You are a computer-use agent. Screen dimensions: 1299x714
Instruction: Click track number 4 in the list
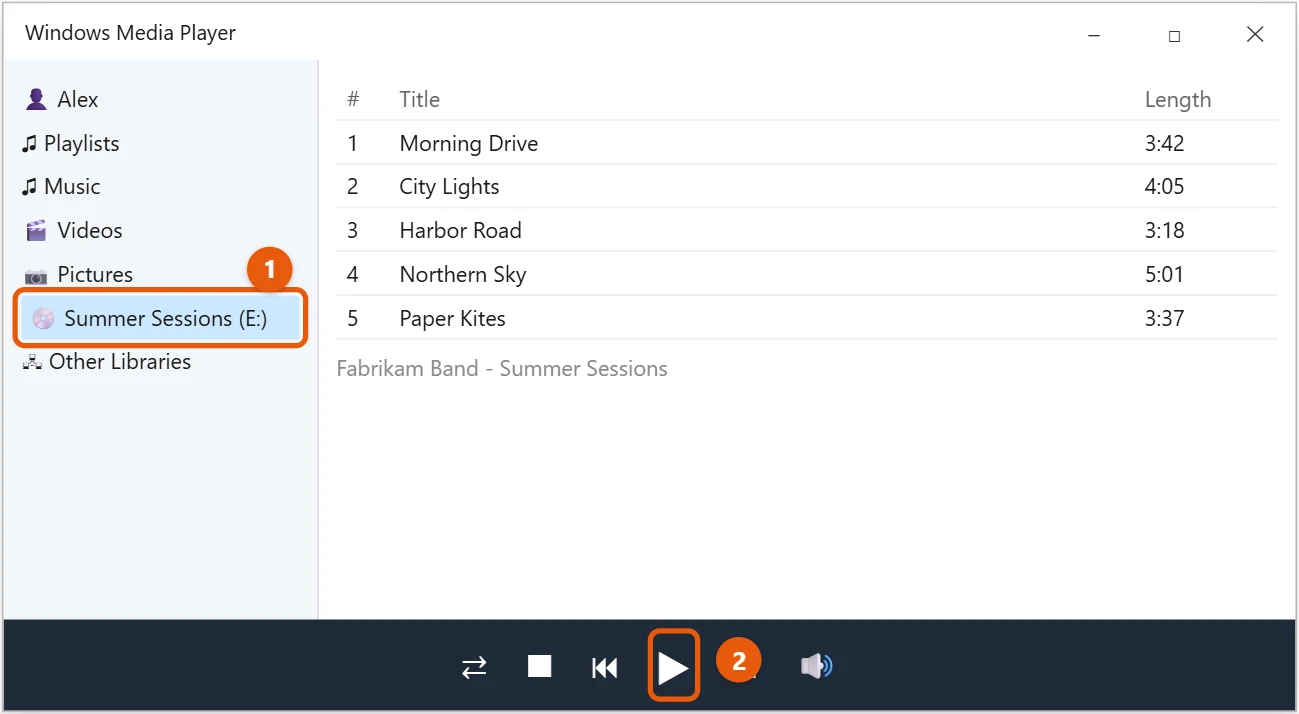352,274
